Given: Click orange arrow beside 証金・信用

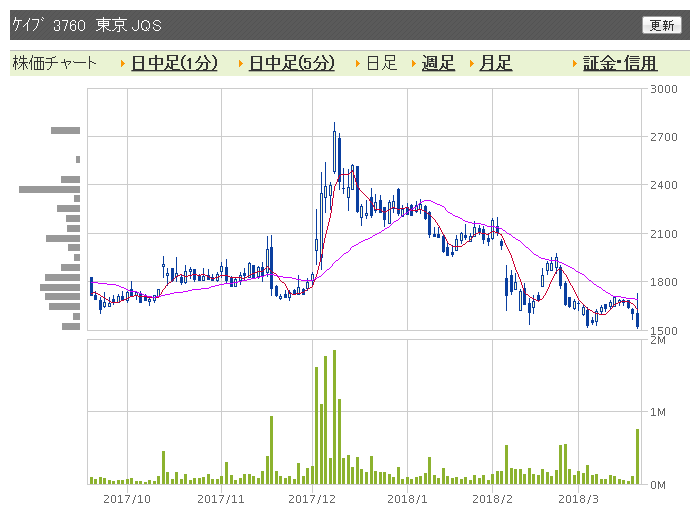Looking at the screenshot, I should pyautogui.click(x=575, y=64).
